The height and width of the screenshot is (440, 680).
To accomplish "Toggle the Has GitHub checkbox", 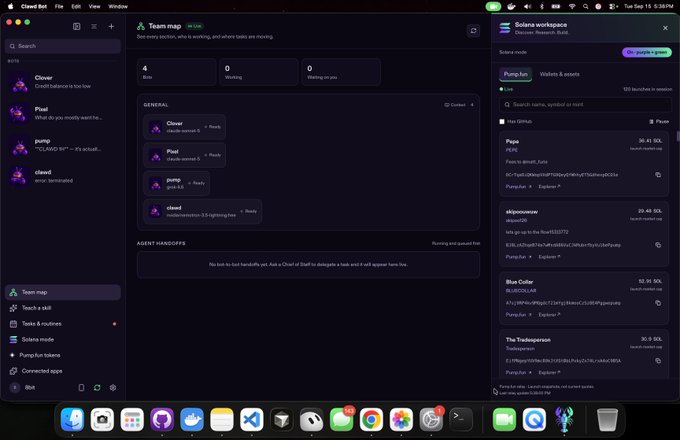I will 502,121.
